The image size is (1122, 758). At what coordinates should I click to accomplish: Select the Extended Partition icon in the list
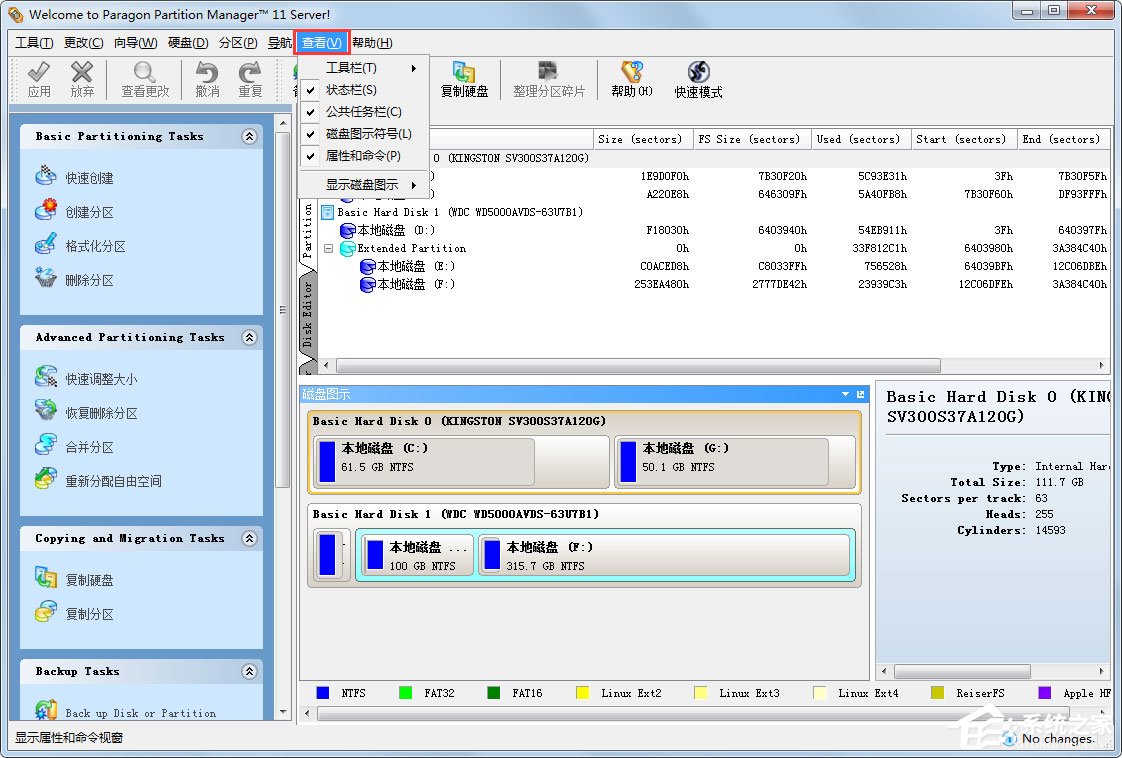click(x=348, y=248)
